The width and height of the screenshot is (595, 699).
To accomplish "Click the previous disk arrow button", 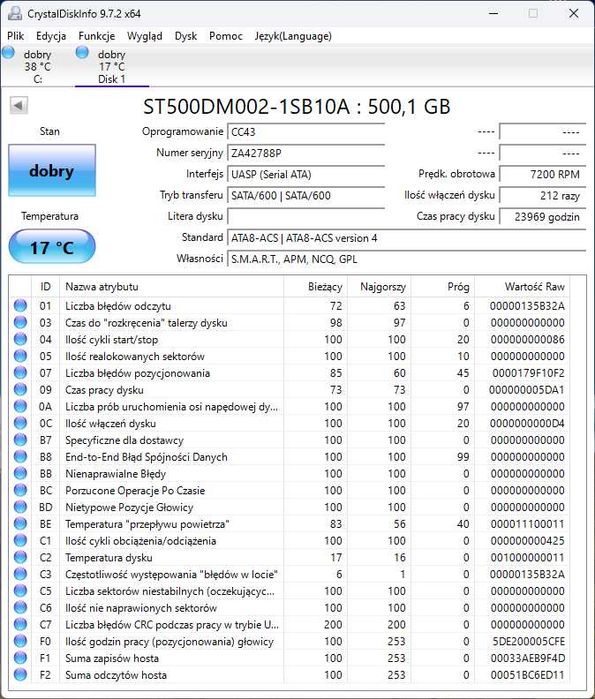I will [x=19, y=106].
